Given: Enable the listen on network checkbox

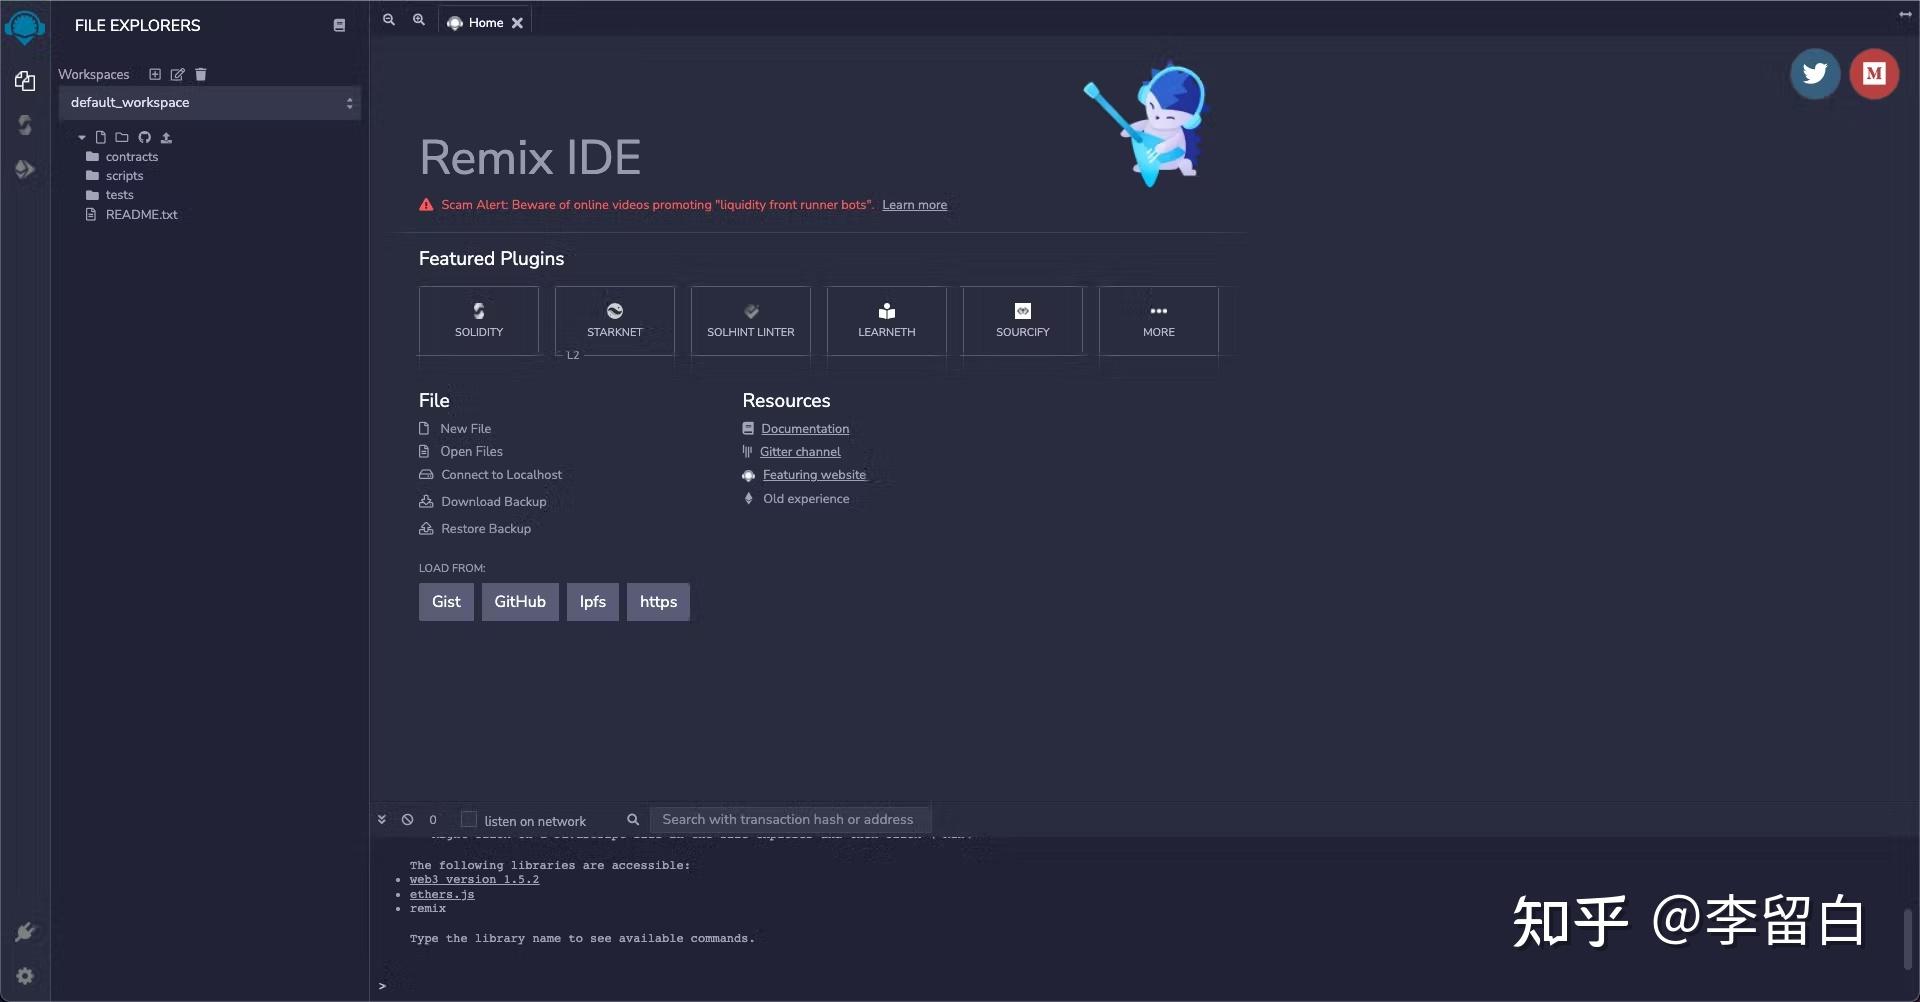Looking at the screenshot, I should pos(468,819).
